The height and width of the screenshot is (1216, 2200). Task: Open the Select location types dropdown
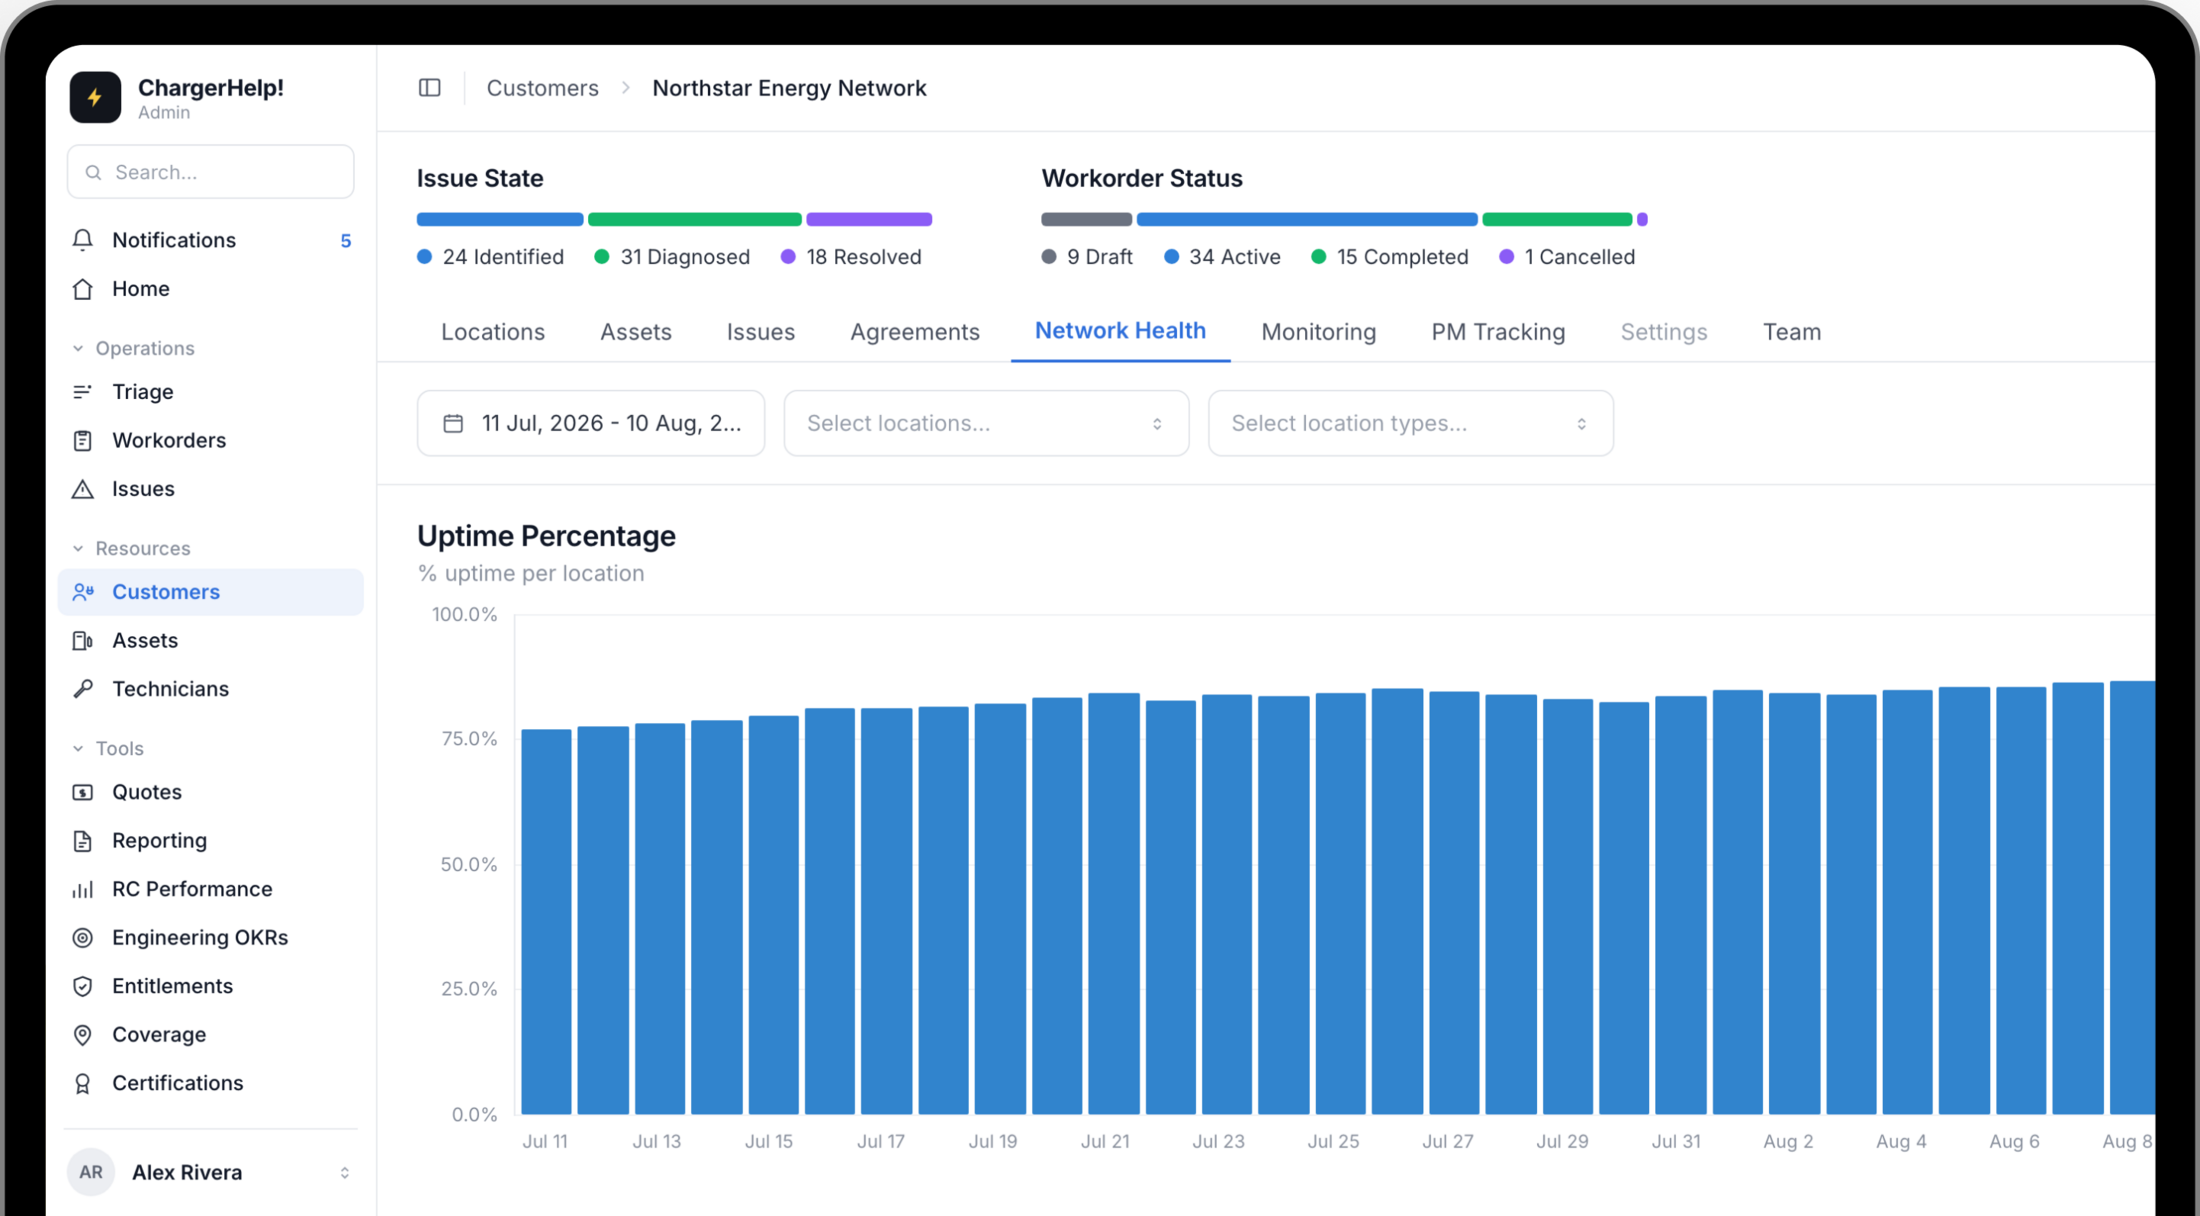click(1410, 423)
